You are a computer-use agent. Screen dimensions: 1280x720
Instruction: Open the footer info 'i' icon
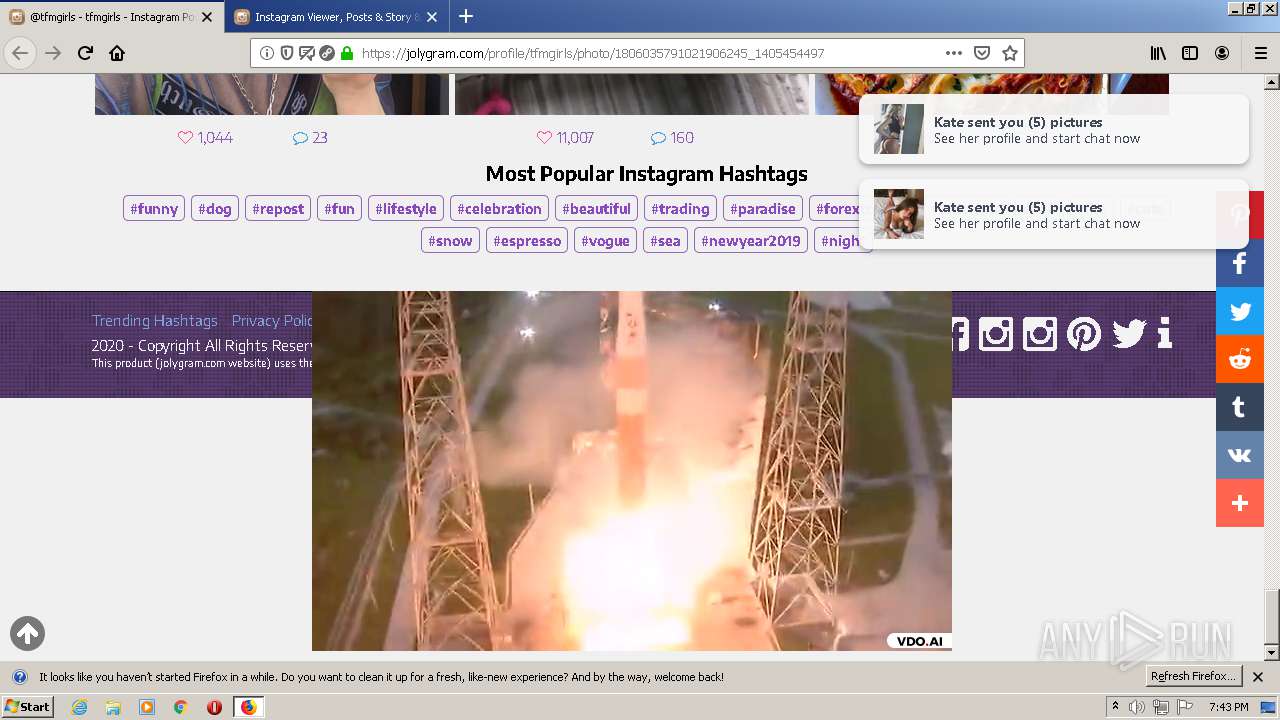[x=1164, y=333]
